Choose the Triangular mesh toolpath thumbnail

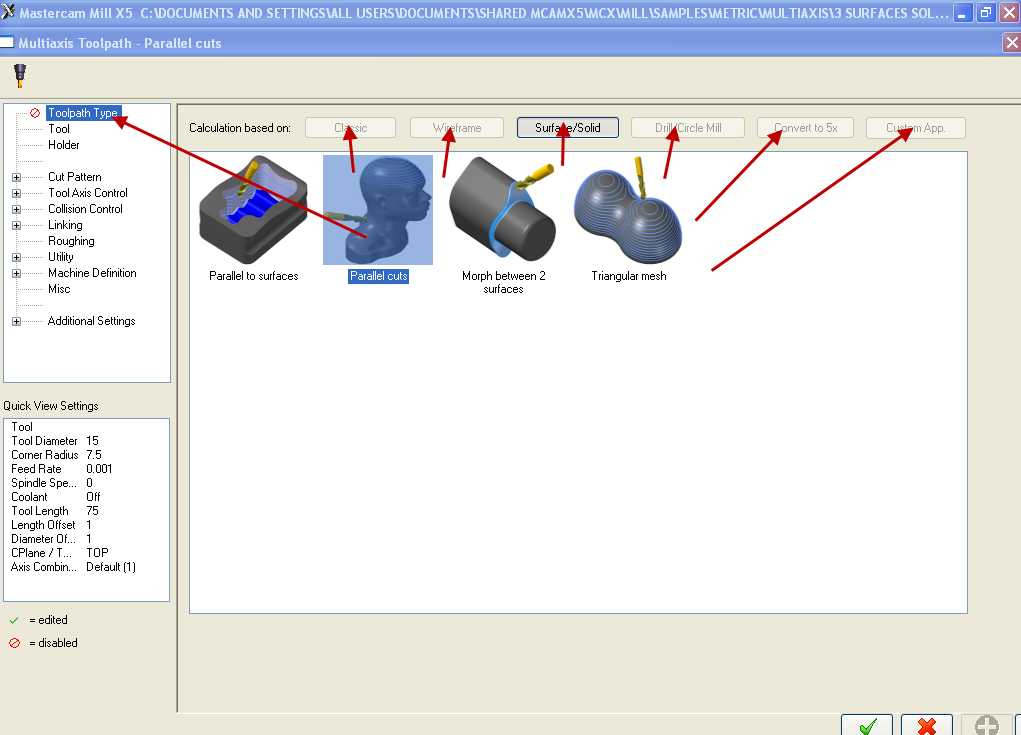(x=628, y=210)
